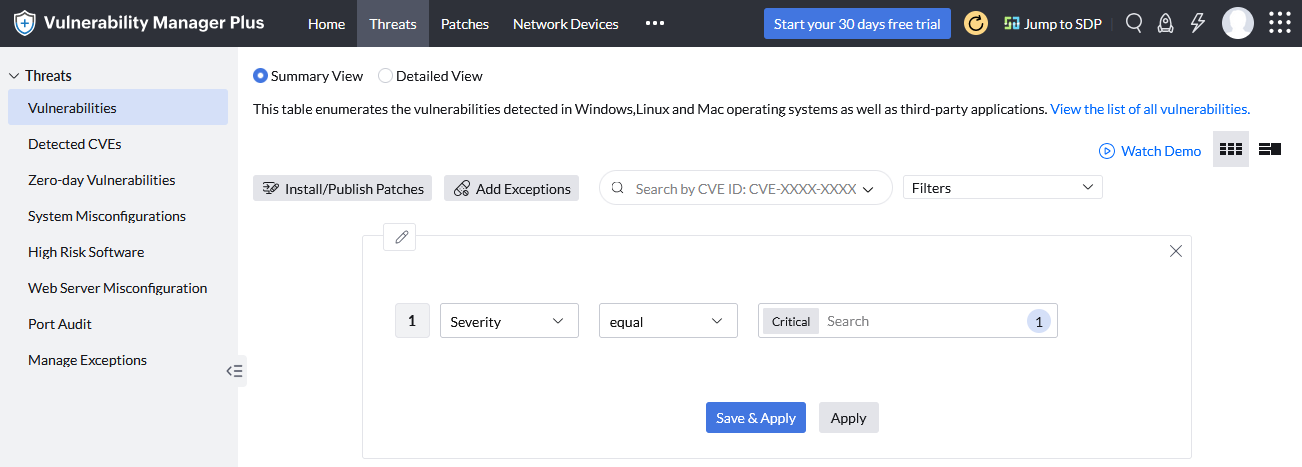
Task: Open the Threats tab
Action: pos(393,23)
